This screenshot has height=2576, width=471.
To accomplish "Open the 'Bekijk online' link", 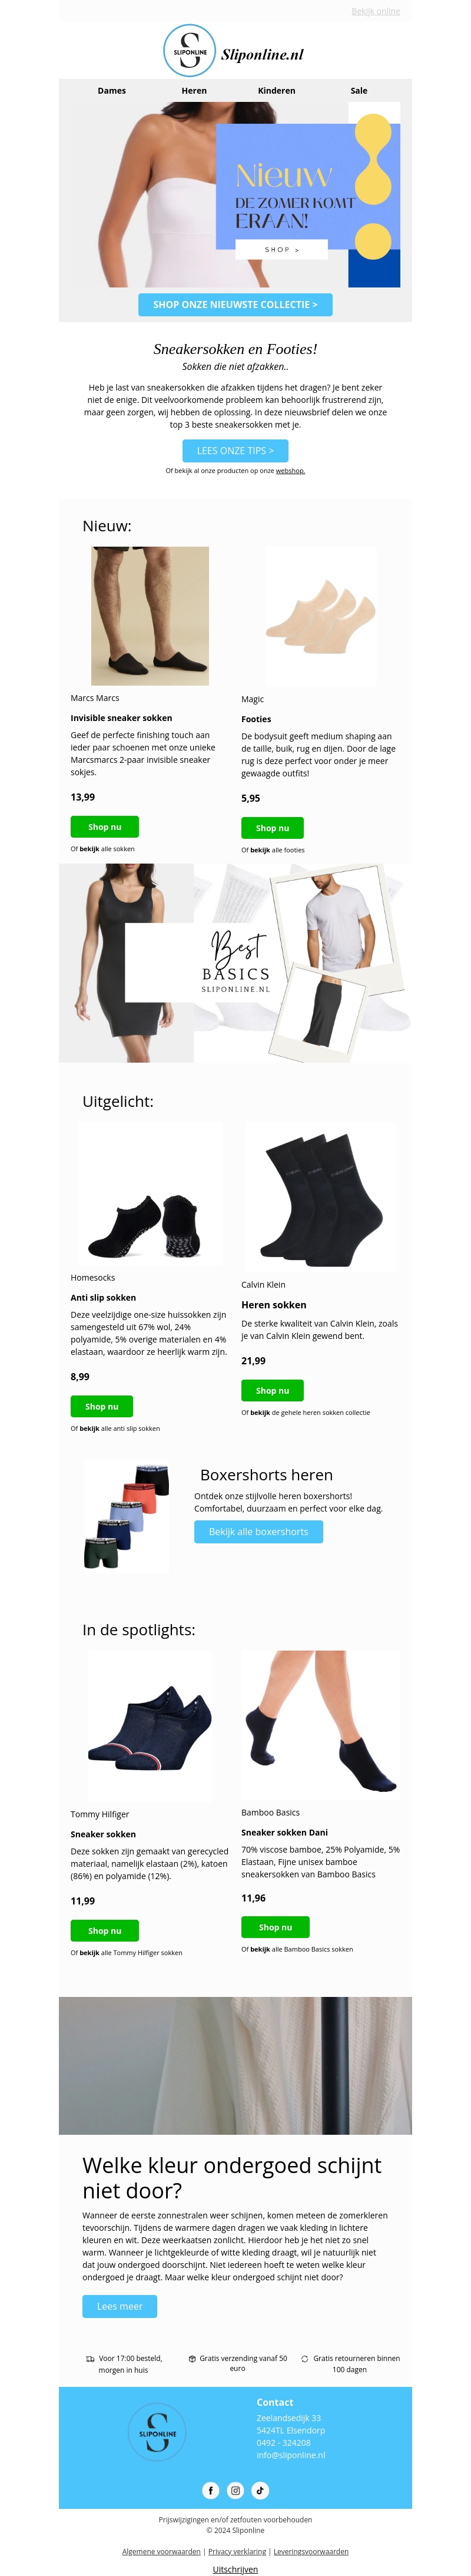I will click(375, 12).
